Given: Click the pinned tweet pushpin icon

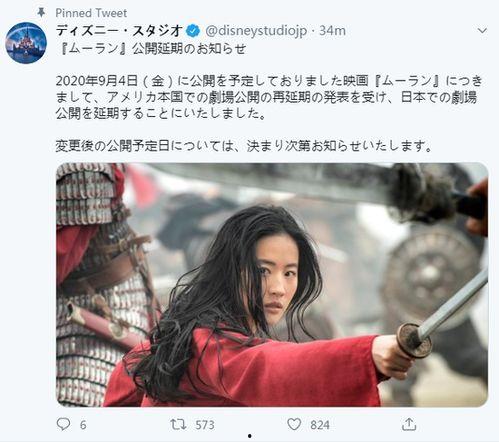Looking at the screenshot, I should point(41,13).
